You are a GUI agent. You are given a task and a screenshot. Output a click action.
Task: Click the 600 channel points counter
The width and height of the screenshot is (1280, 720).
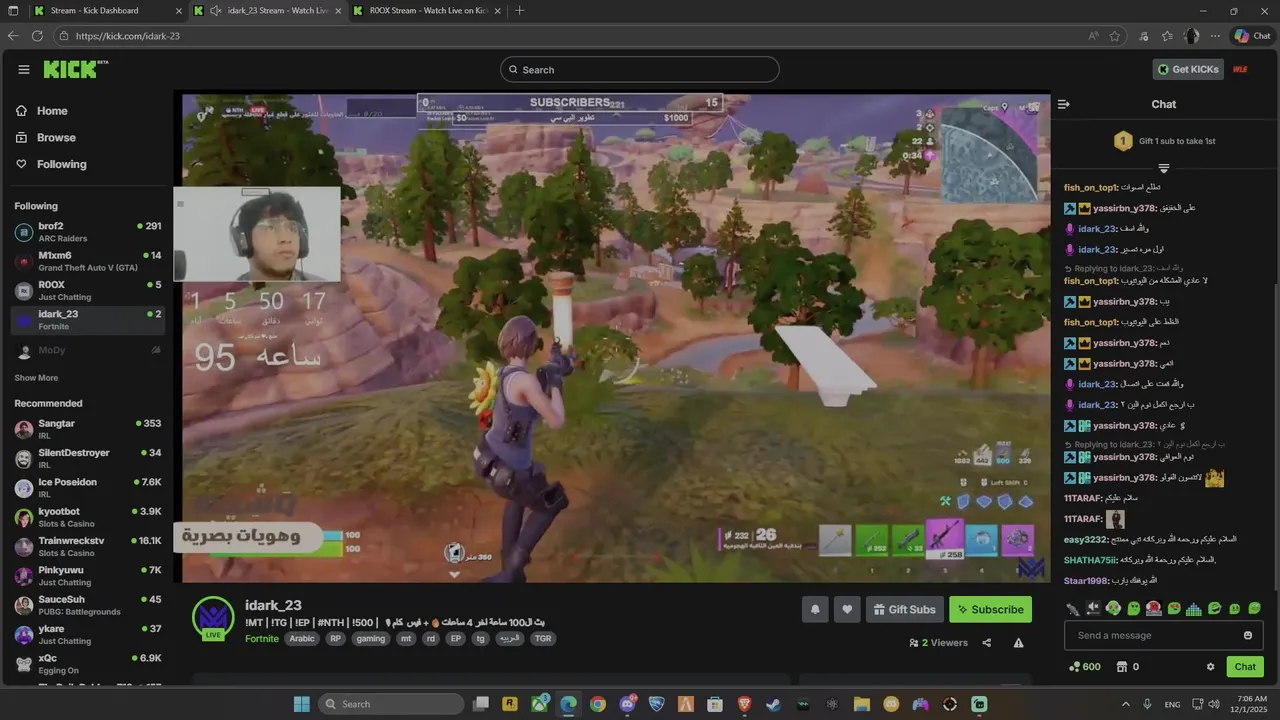pos(1085,667)
